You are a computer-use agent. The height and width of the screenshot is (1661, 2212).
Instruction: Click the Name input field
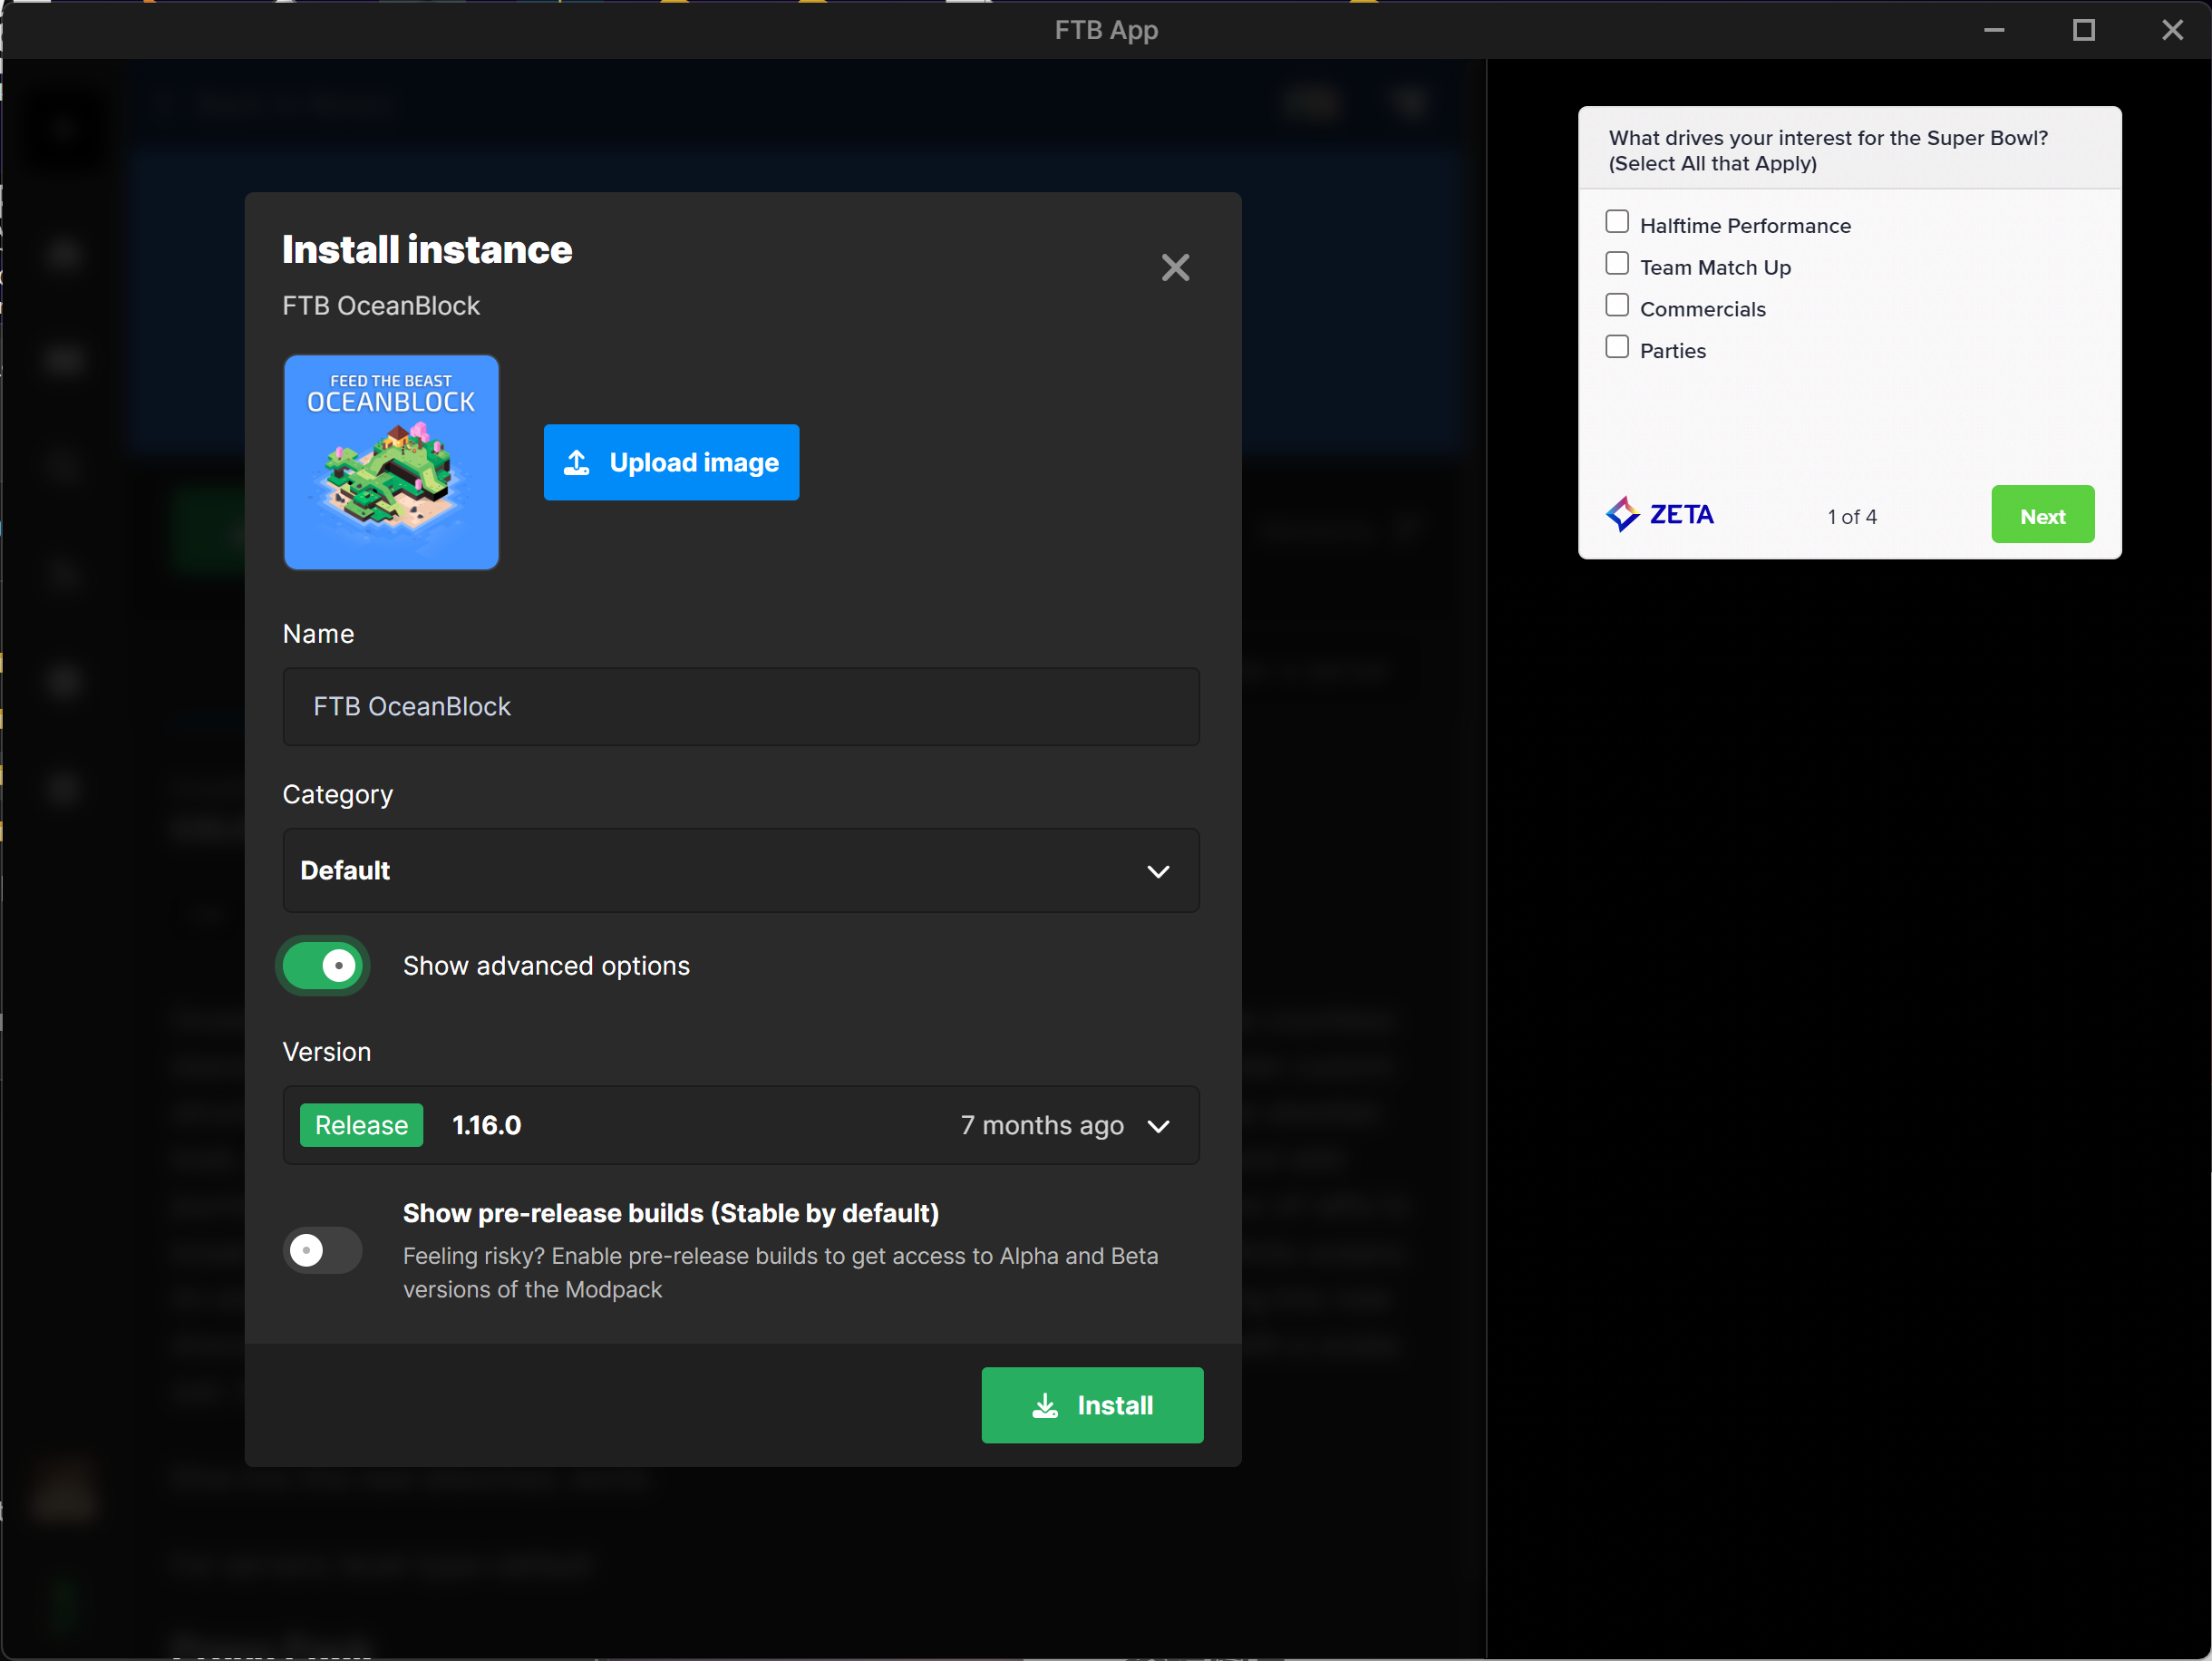tap(740, 706)
